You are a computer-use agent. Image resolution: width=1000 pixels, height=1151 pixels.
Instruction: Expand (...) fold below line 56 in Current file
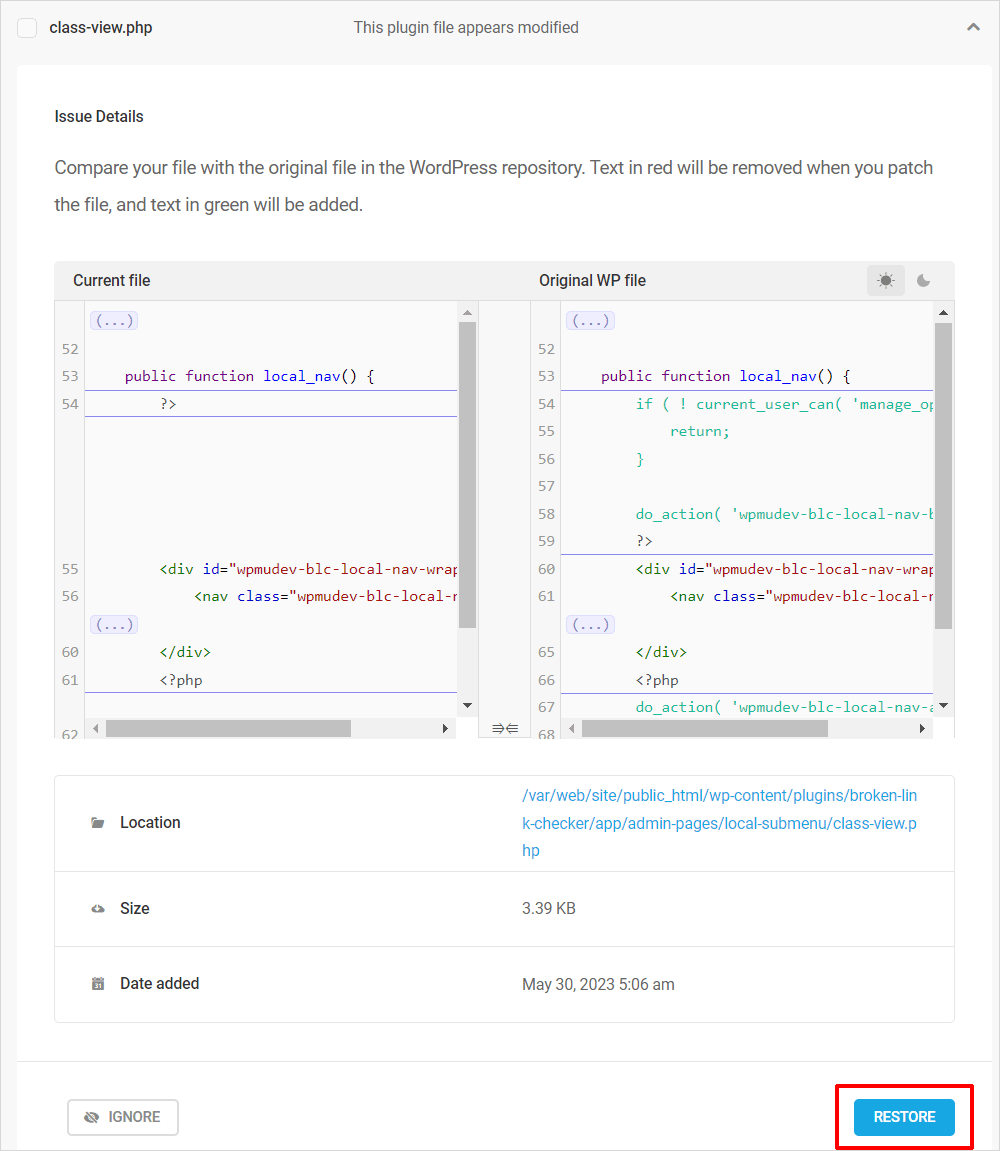pos(114,624)
